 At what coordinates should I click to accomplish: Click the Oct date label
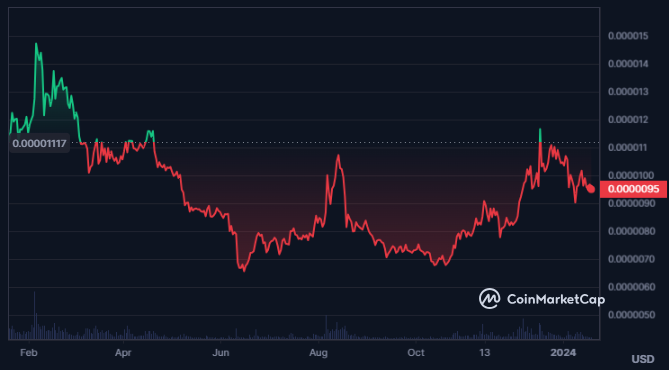416,353
